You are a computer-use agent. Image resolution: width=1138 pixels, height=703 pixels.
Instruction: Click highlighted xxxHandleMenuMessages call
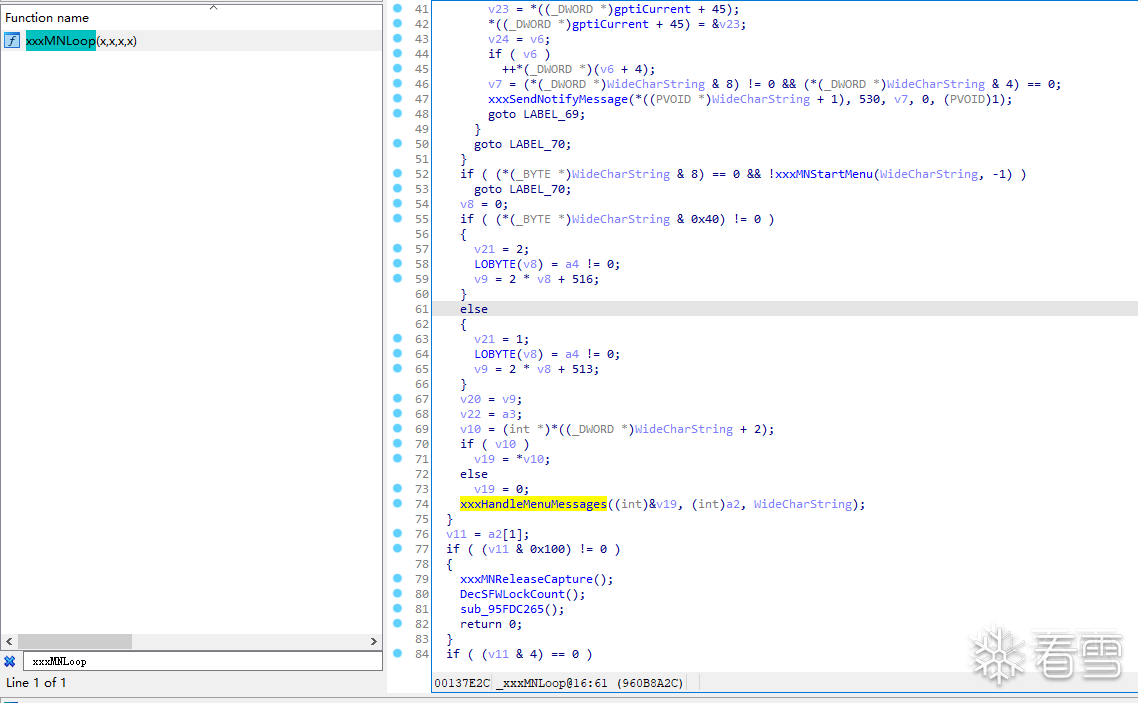[533, 503]
